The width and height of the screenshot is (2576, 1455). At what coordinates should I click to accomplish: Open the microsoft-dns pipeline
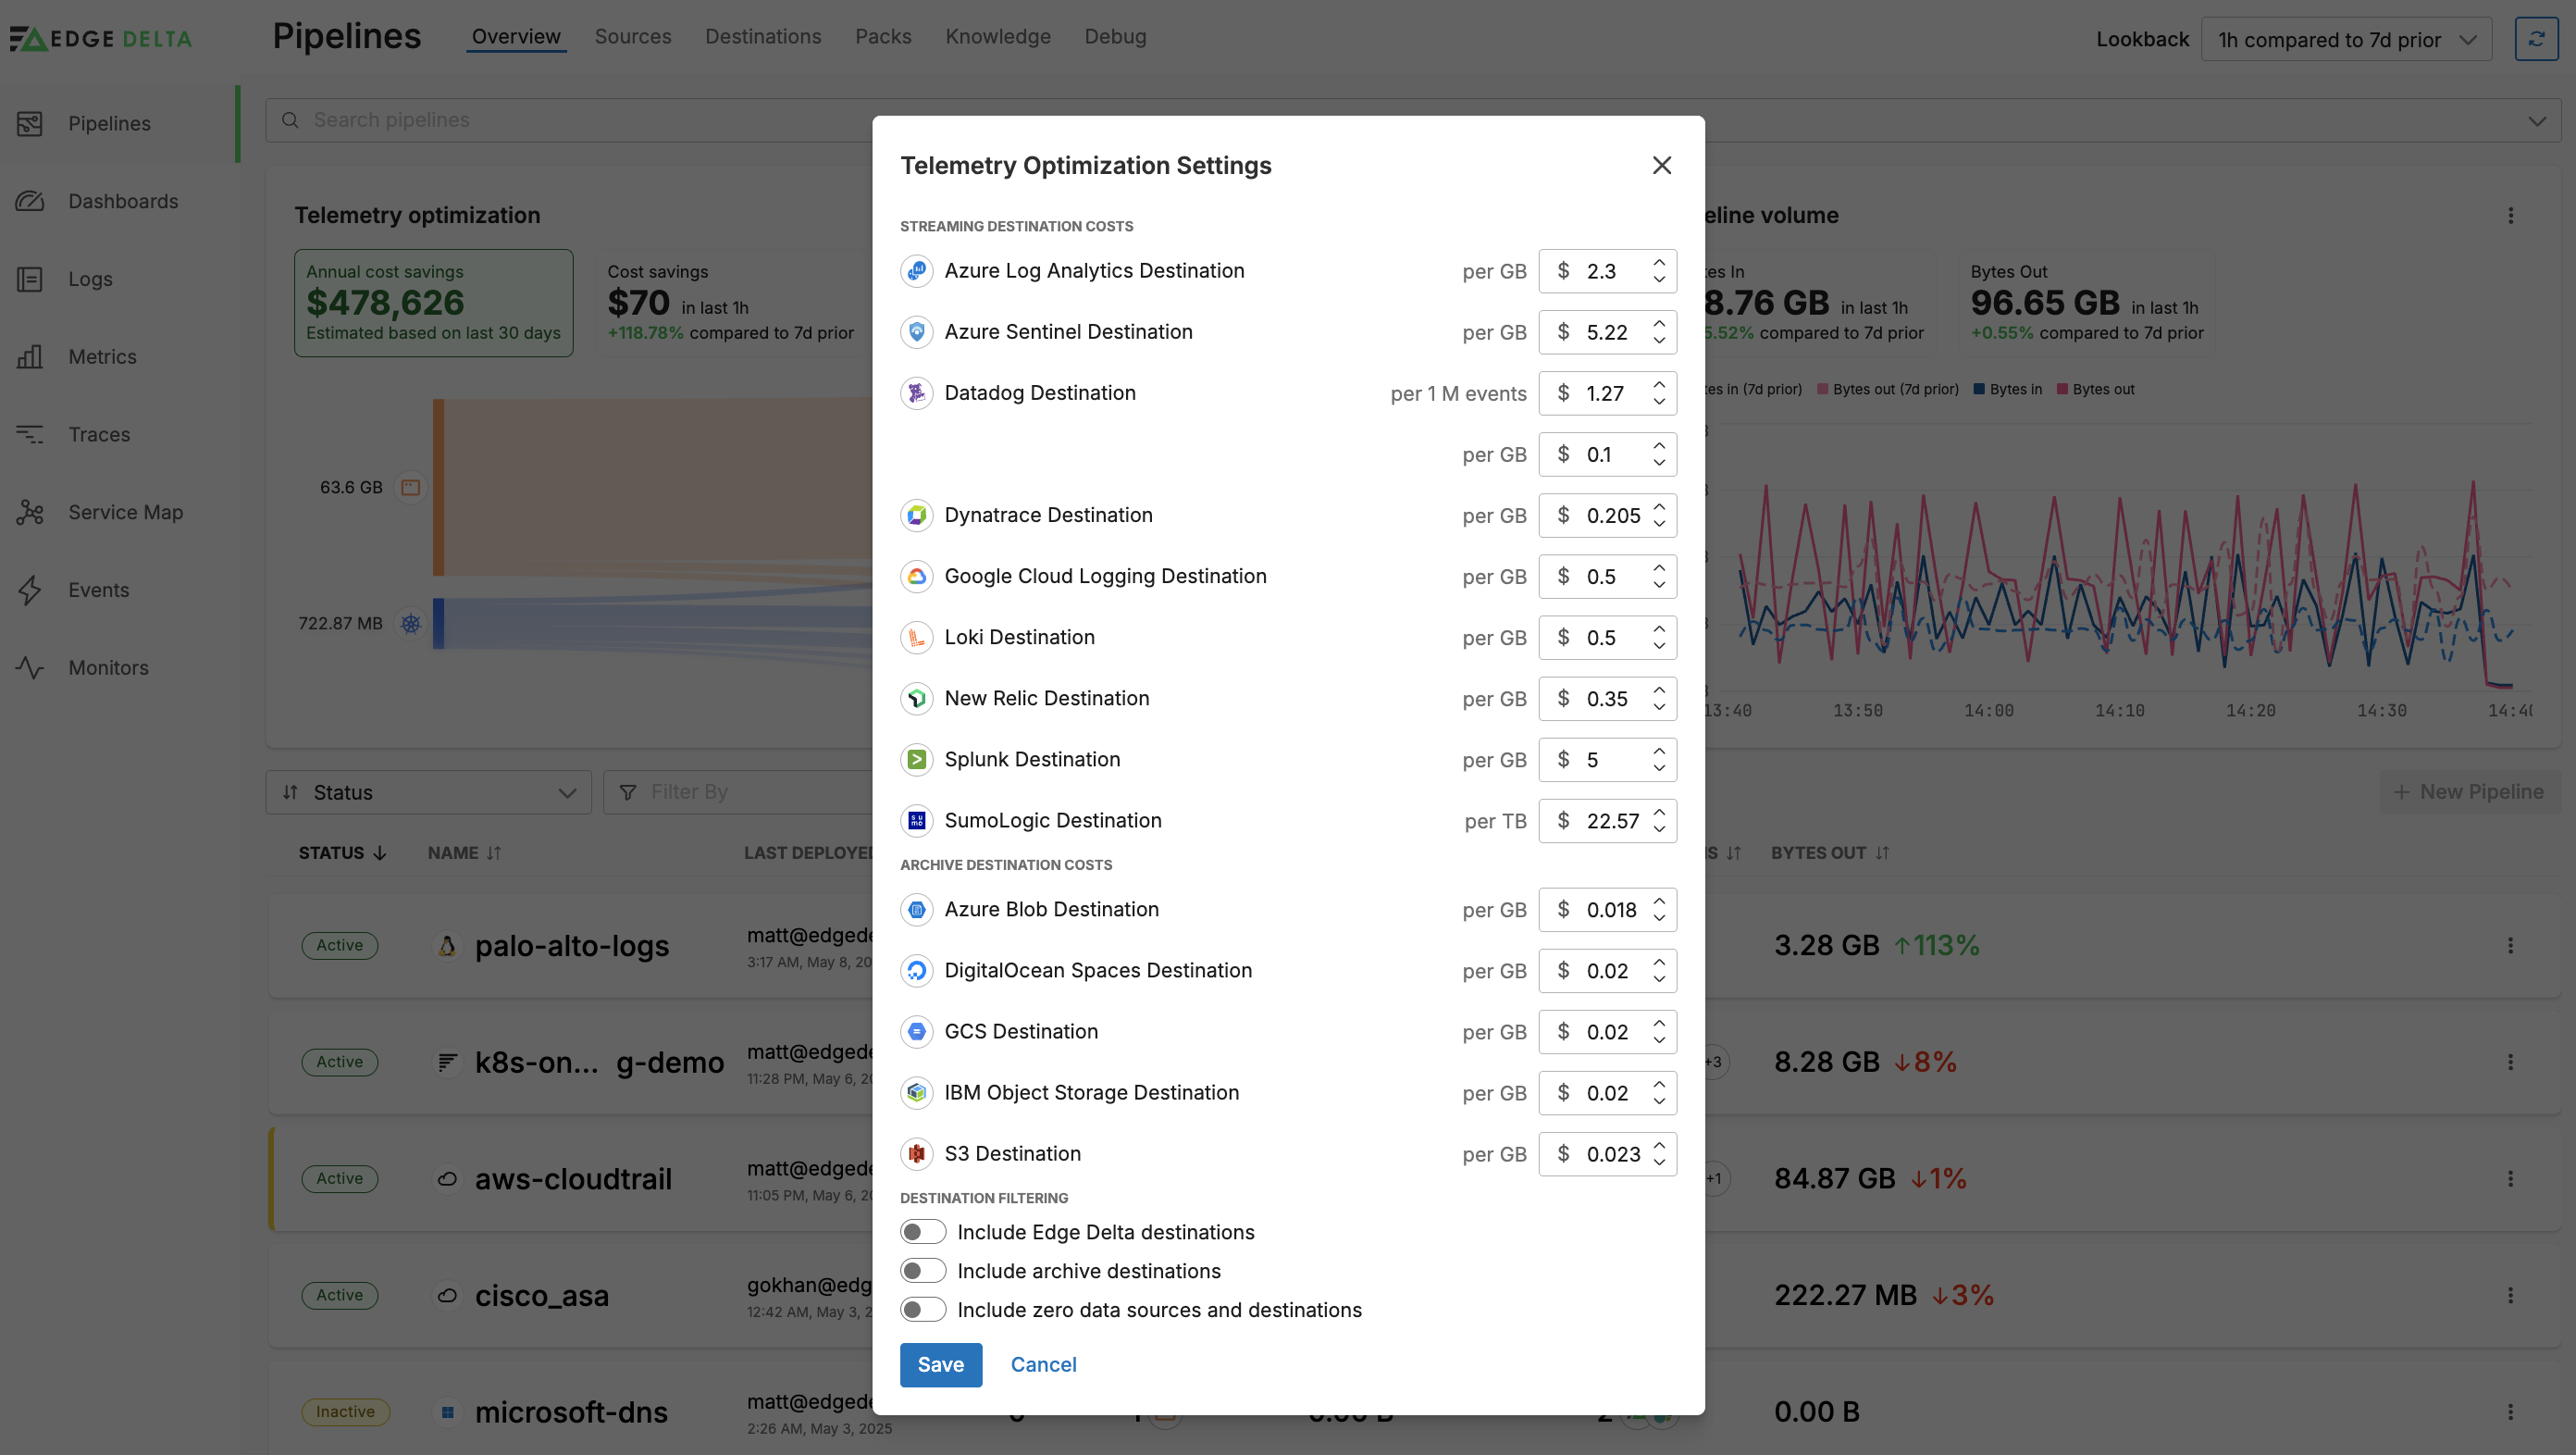click(571, 1411)
